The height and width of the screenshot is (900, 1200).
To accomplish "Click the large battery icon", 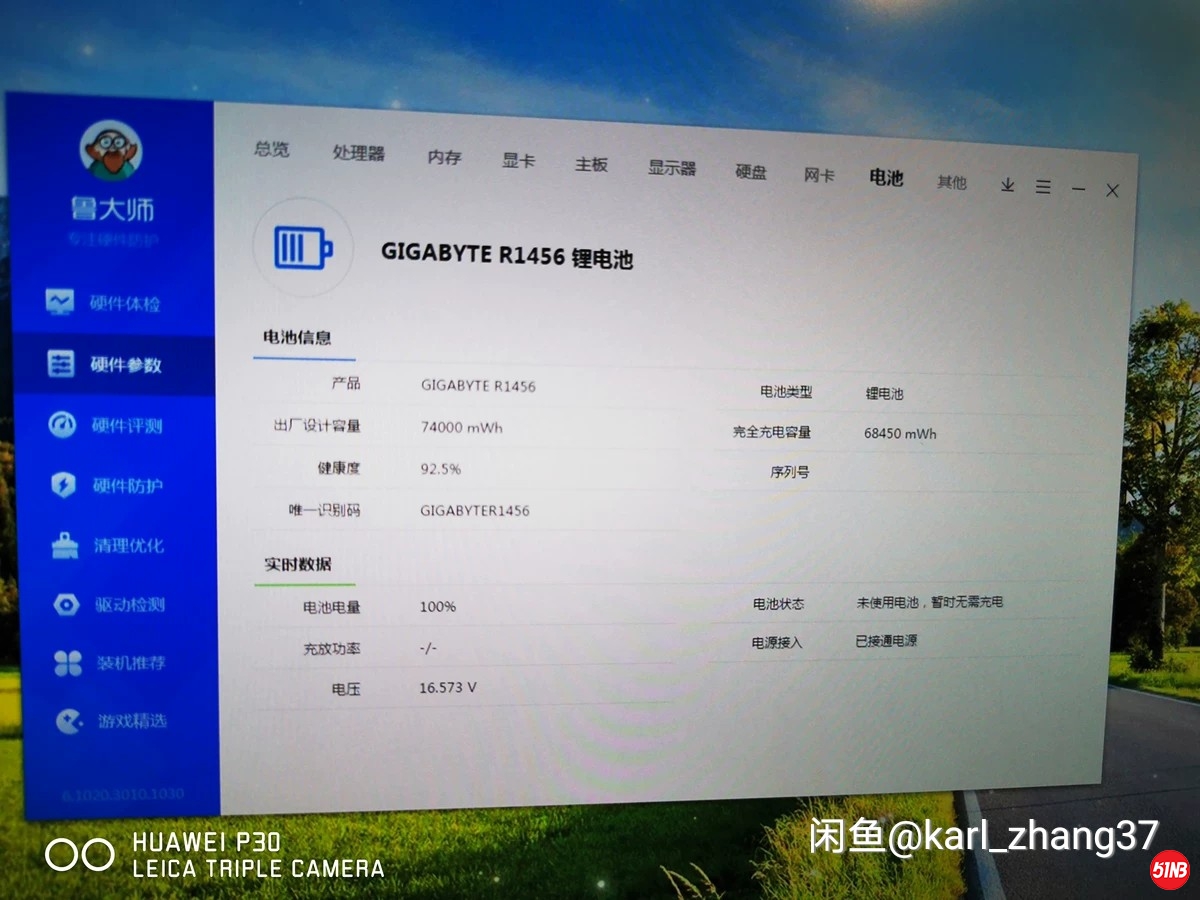I will pyautogui.click(x=303, y=247).
